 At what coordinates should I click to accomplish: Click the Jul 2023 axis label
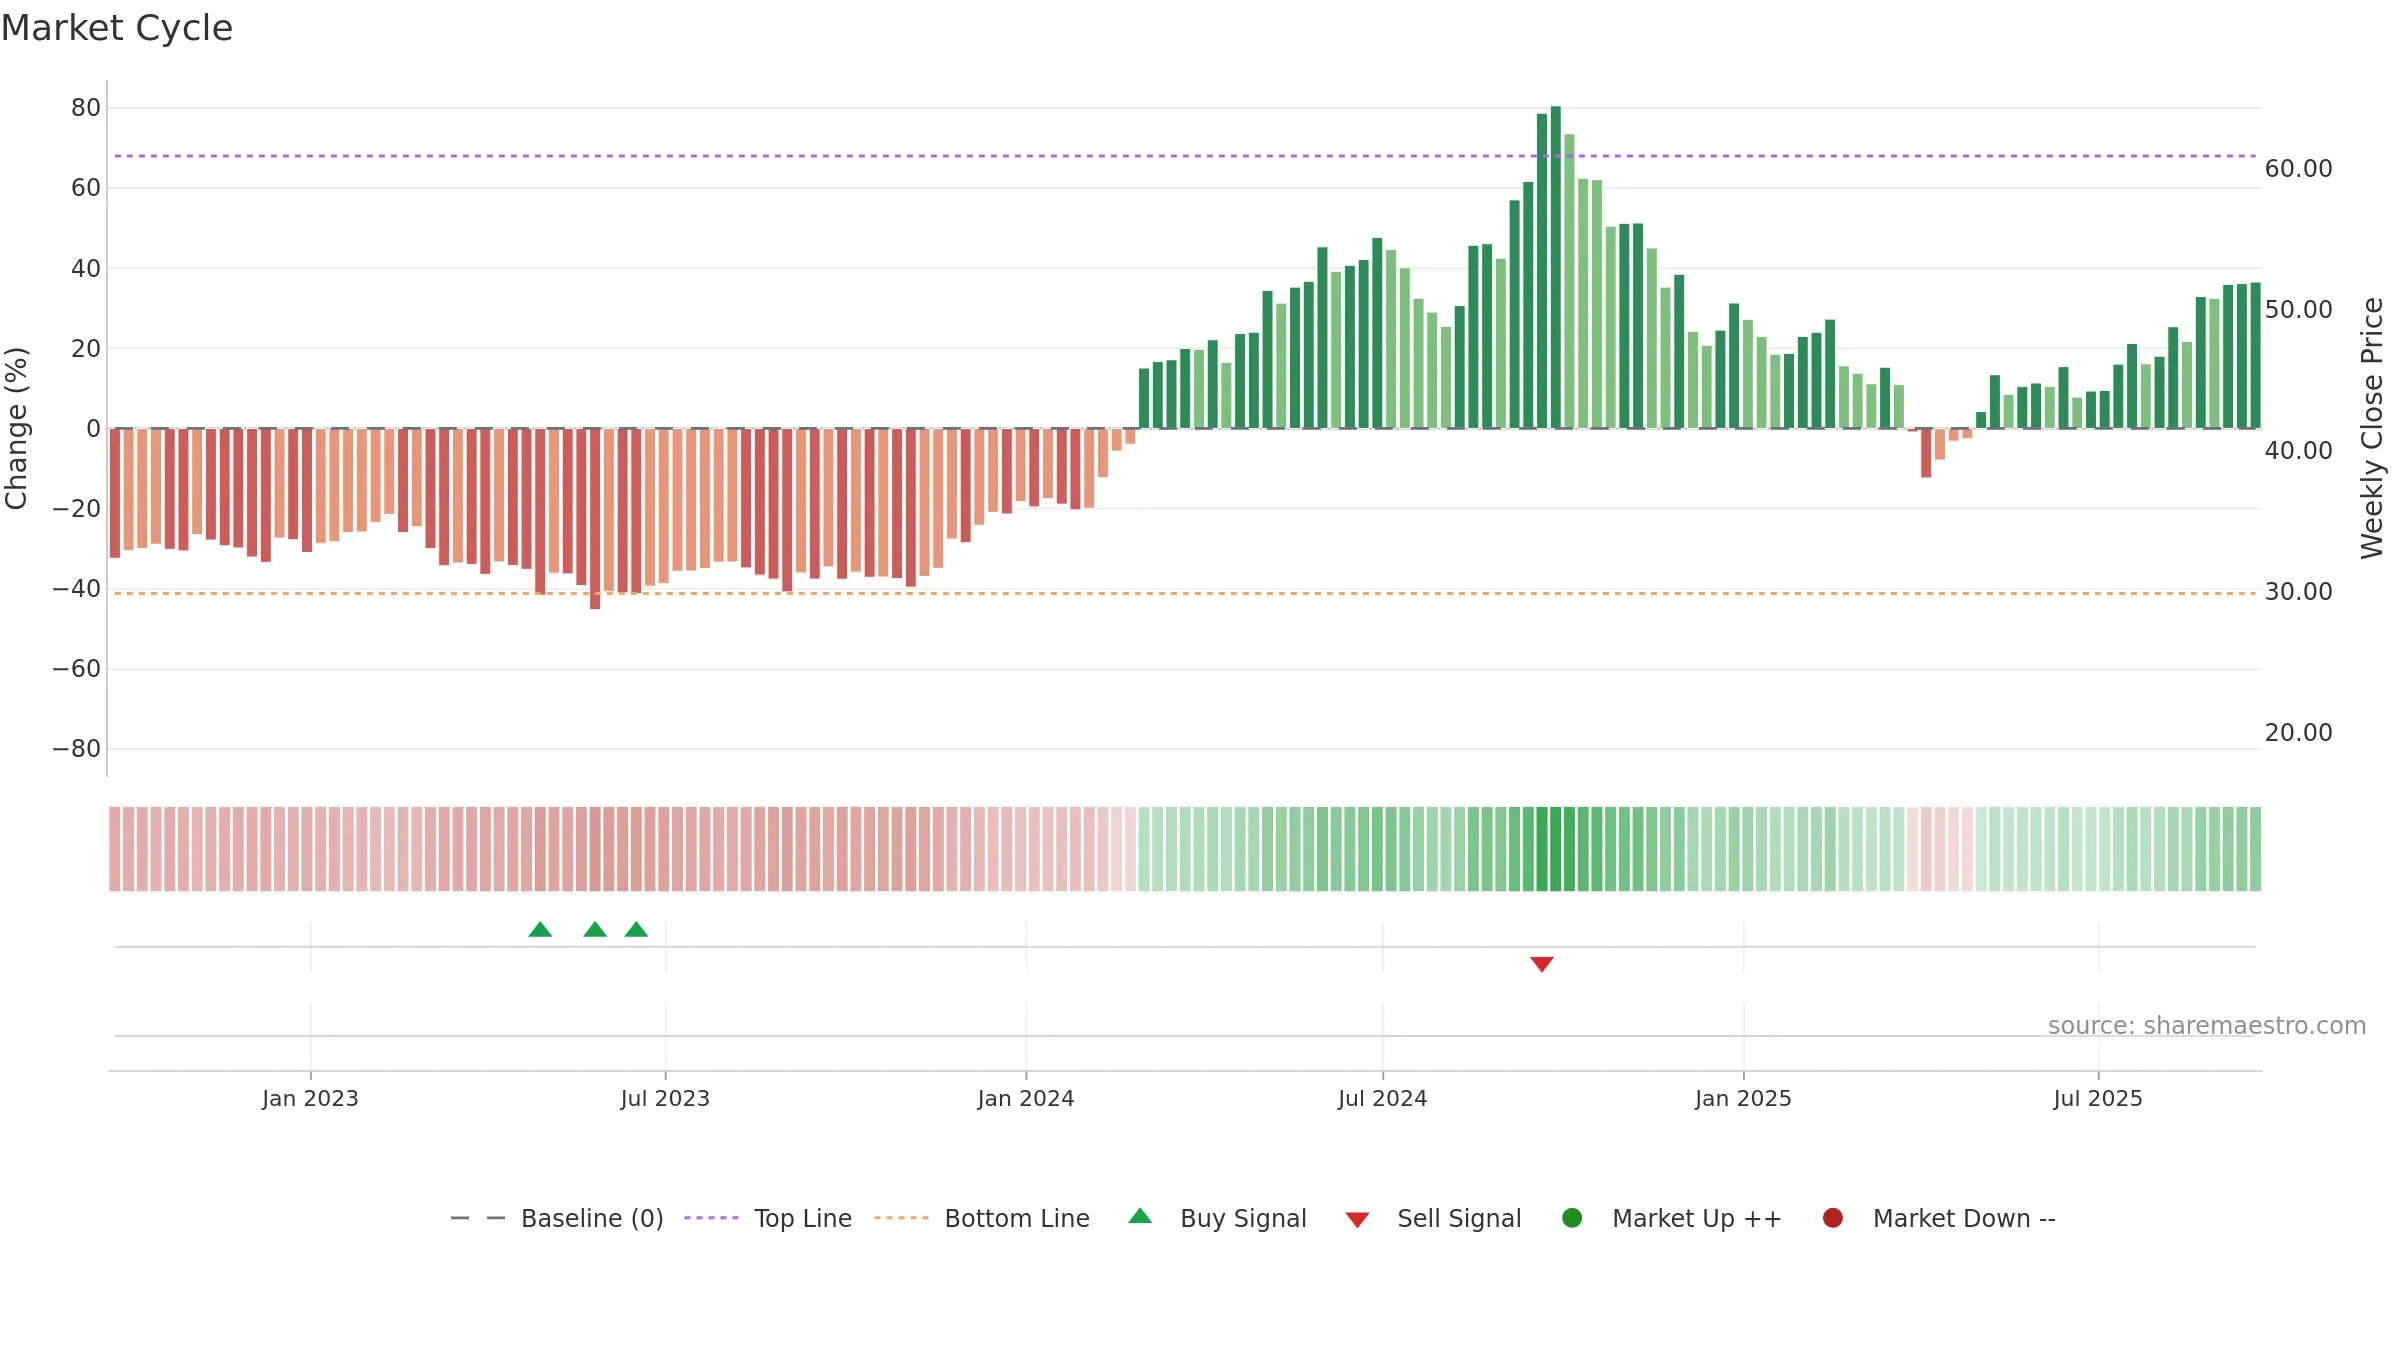(x=665, y=1098)
